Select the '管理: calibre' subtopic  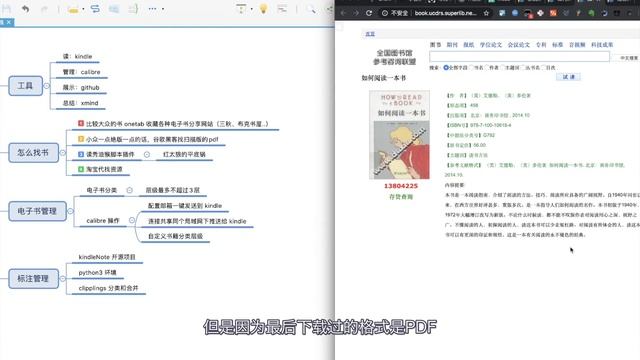coord(81,72)
